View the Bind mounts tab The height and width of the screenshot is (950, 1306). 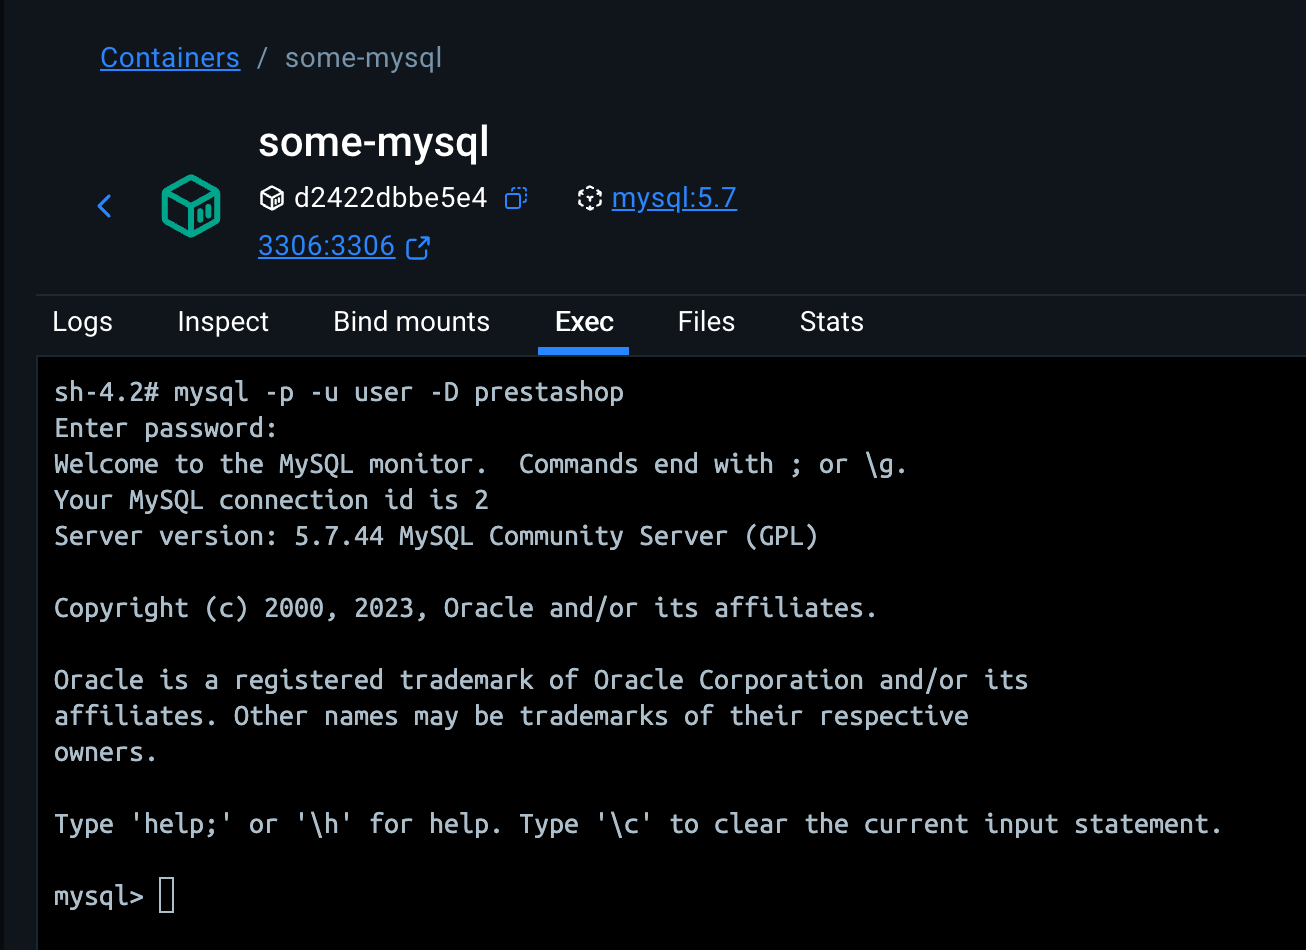tap(411, 322)
